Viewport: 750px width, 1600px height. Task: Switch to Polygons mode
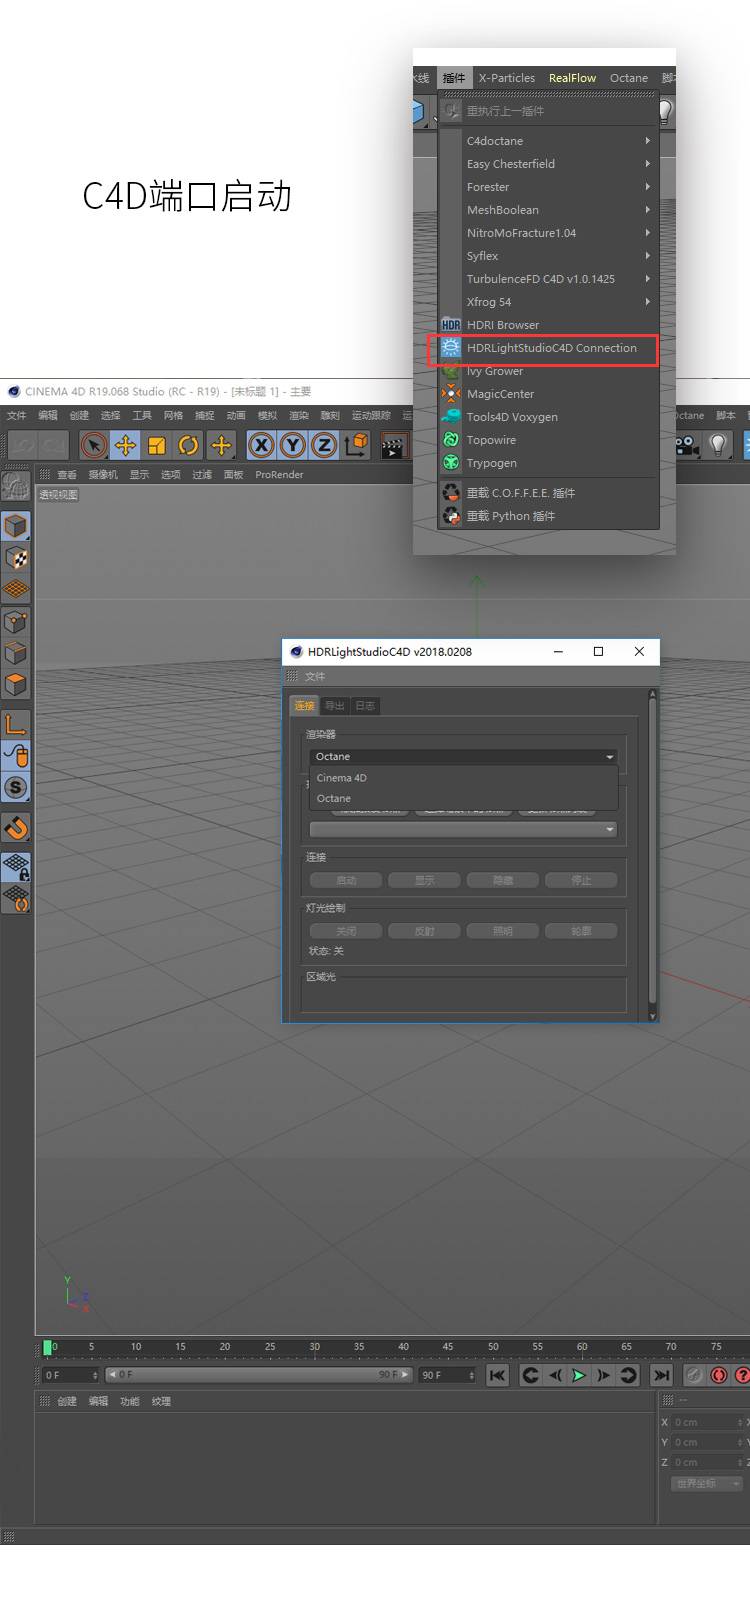click(15, 685)
